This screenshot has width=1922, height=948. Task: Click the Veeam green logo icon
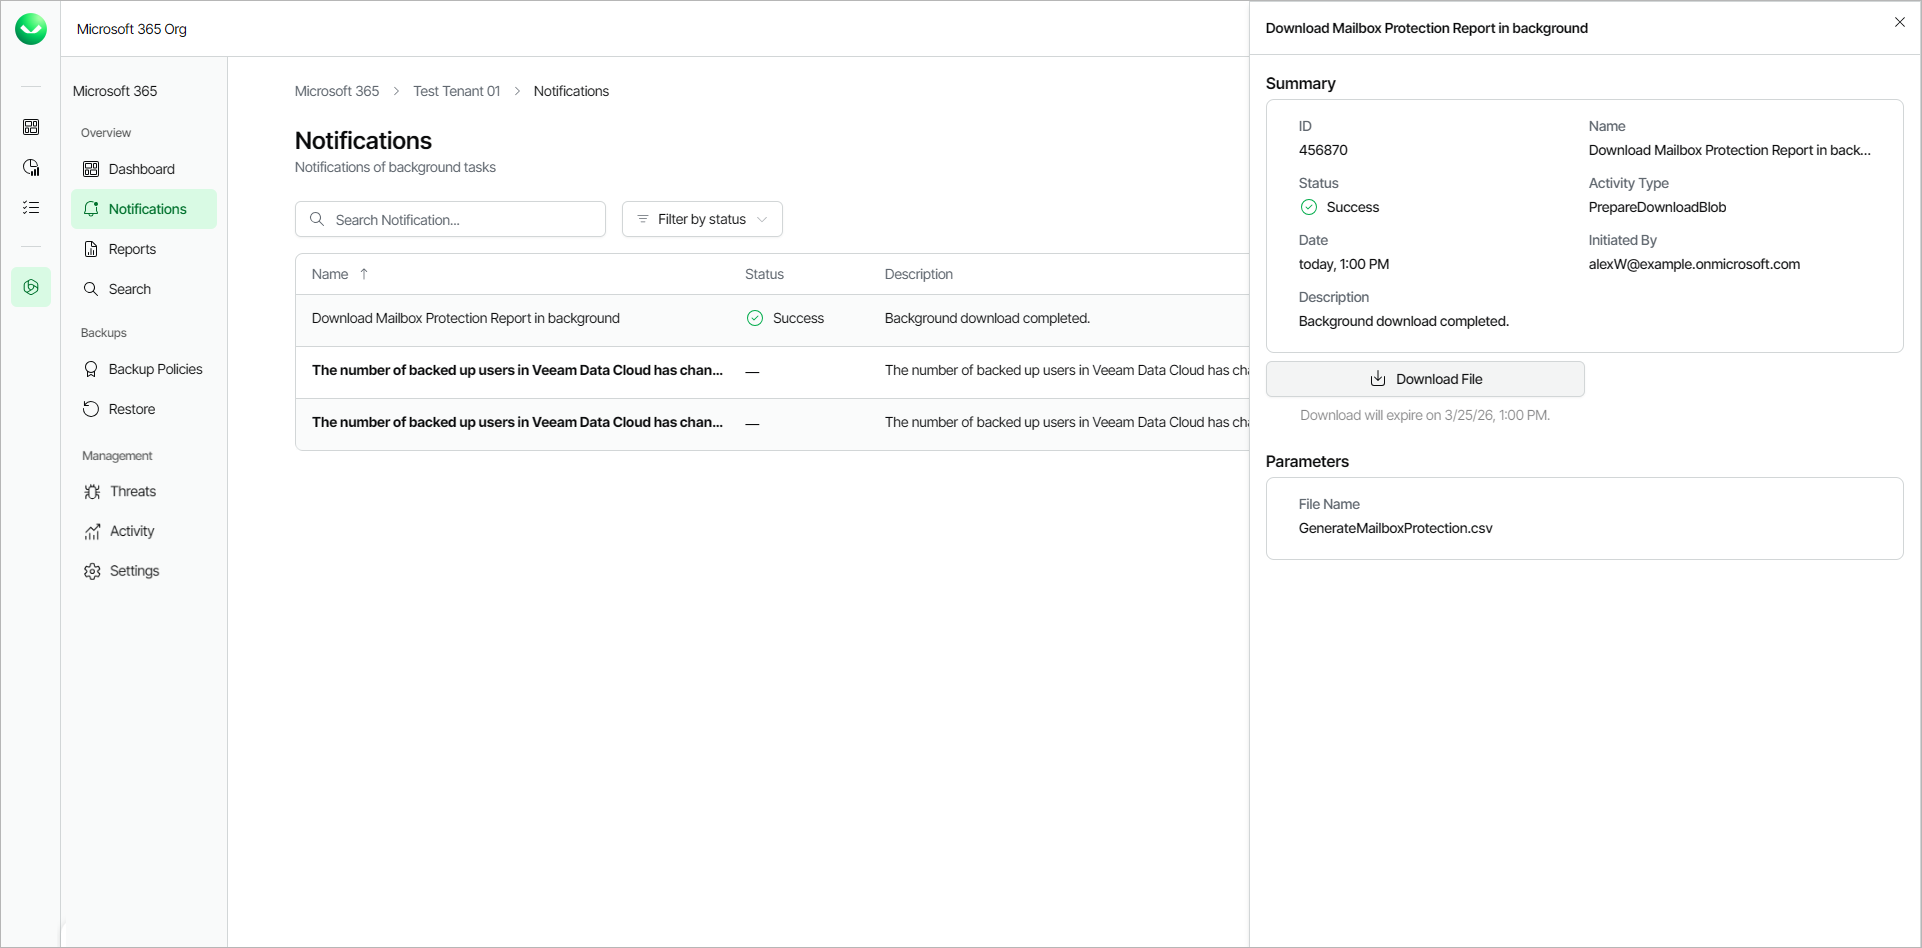point(31,29)
